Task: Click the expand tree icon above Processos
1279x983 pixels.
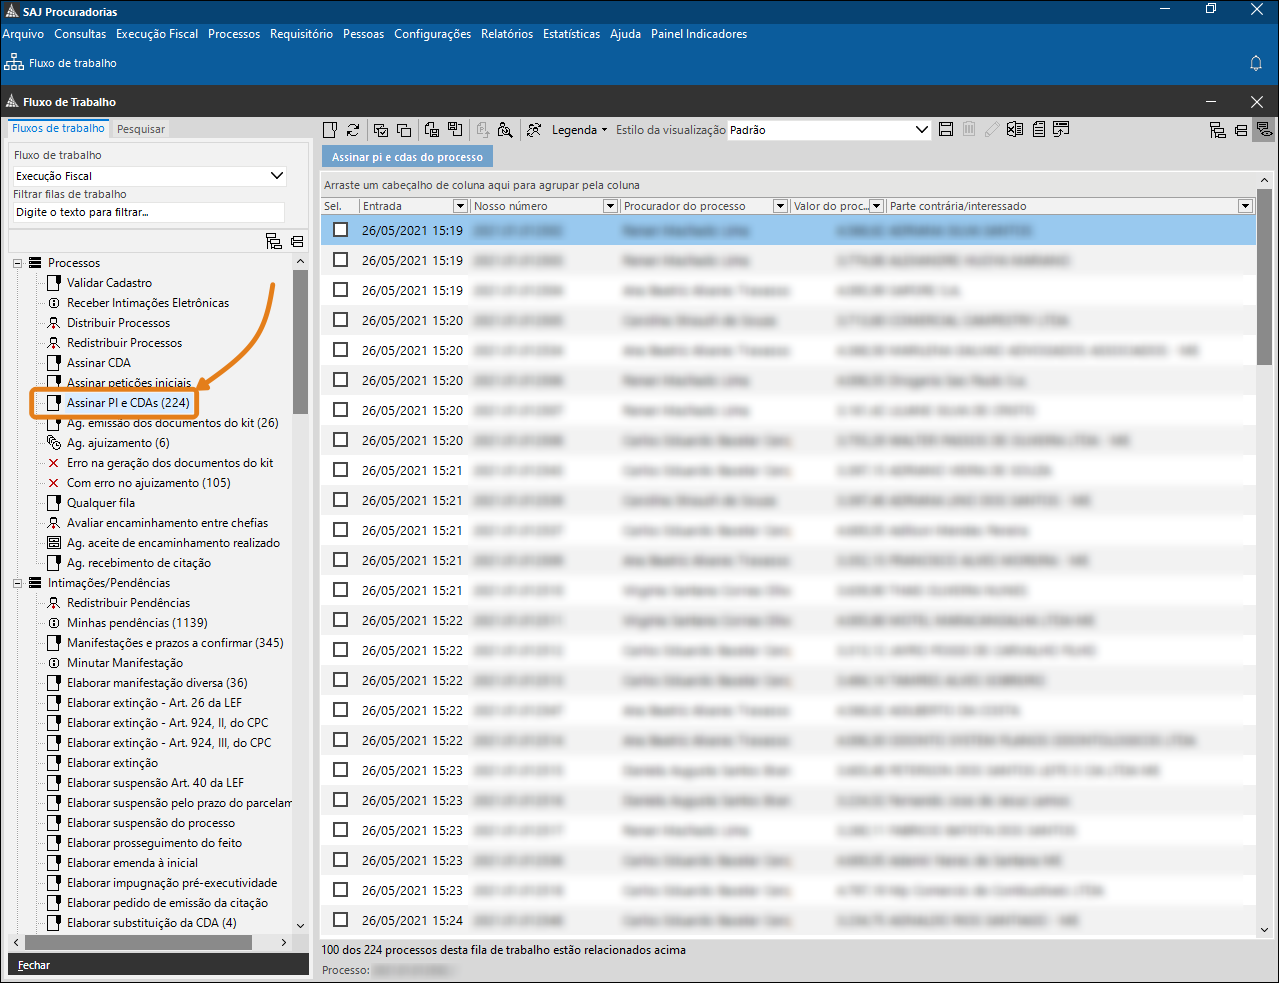Action: pyautogui.click(x=273, y=241)
